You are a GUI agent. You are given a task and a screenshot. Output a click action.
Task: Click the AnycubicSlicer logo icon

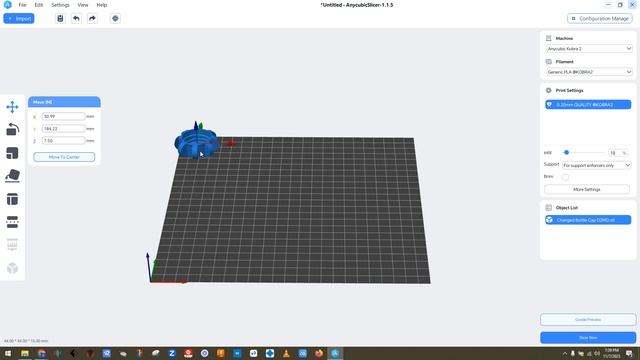[7, 5]
